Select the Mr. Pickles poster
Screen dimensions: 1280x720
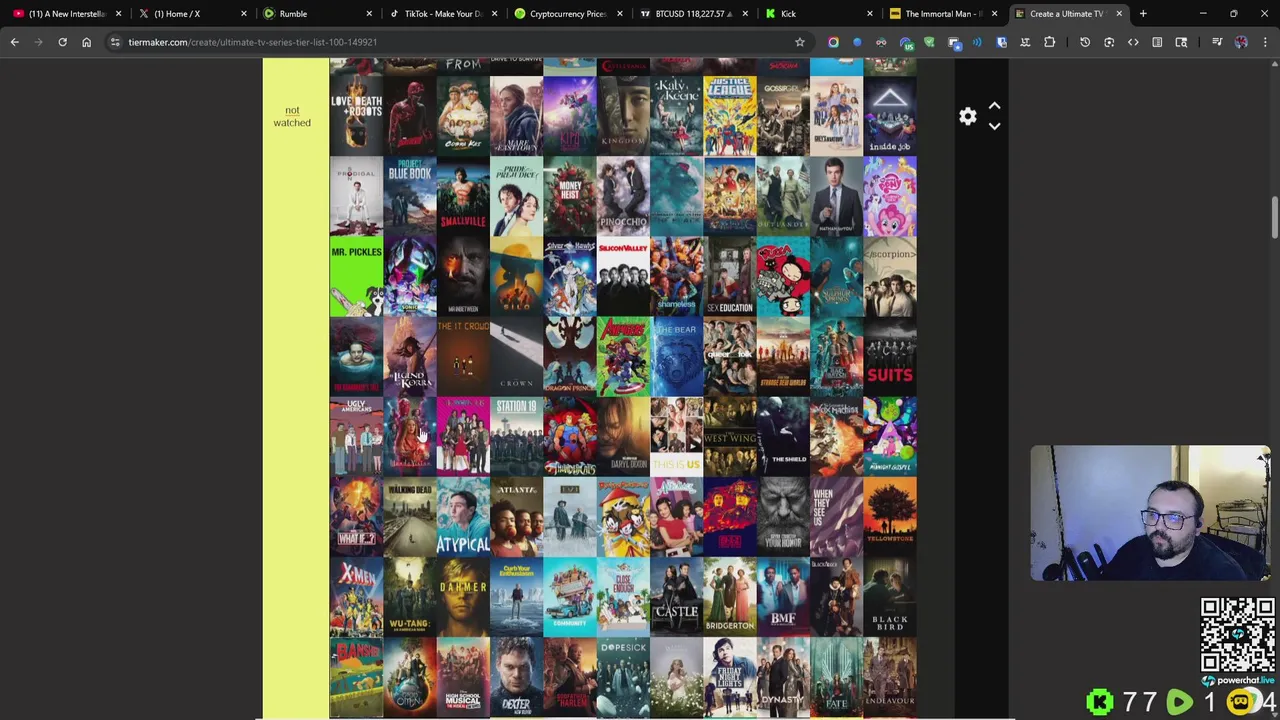click(x=356, y=276)
